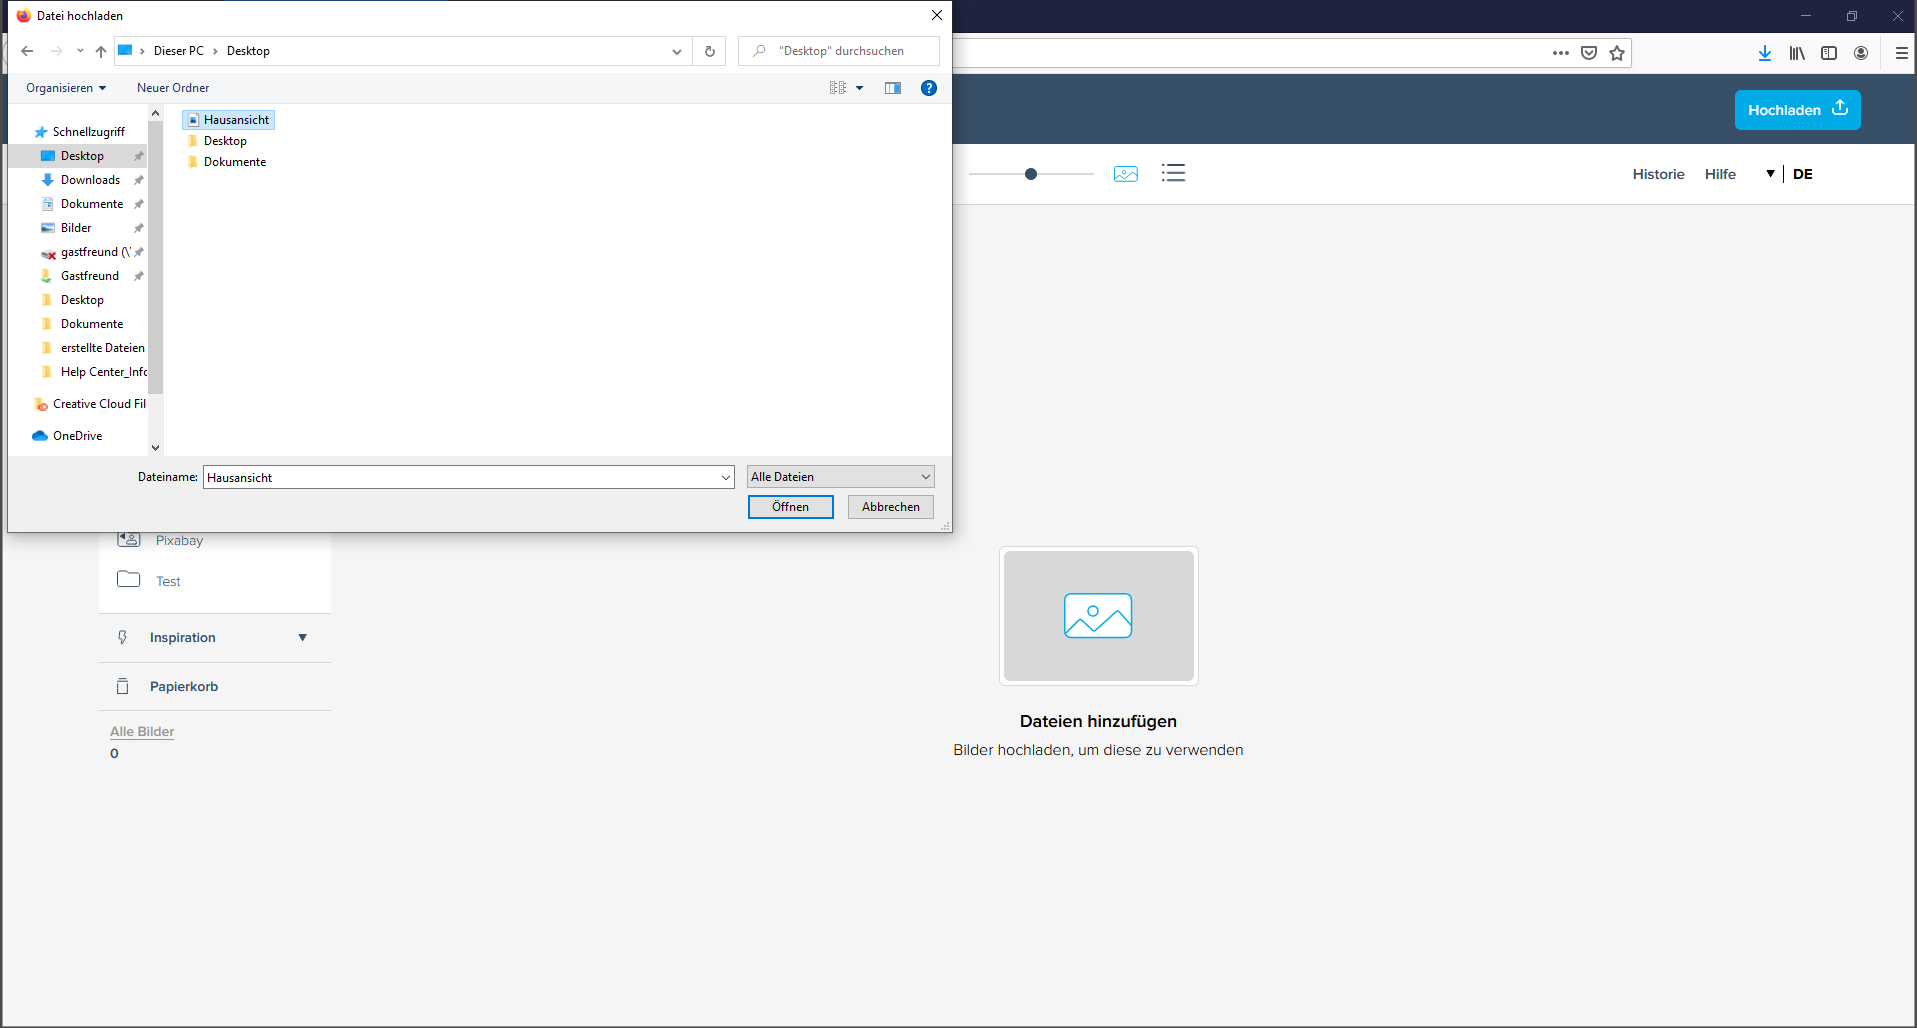Unpin Downloads from Schnellzugriff
The width and height of the screenshot is (1917, 1028).
pyautogui.click(x=139, y=180)
